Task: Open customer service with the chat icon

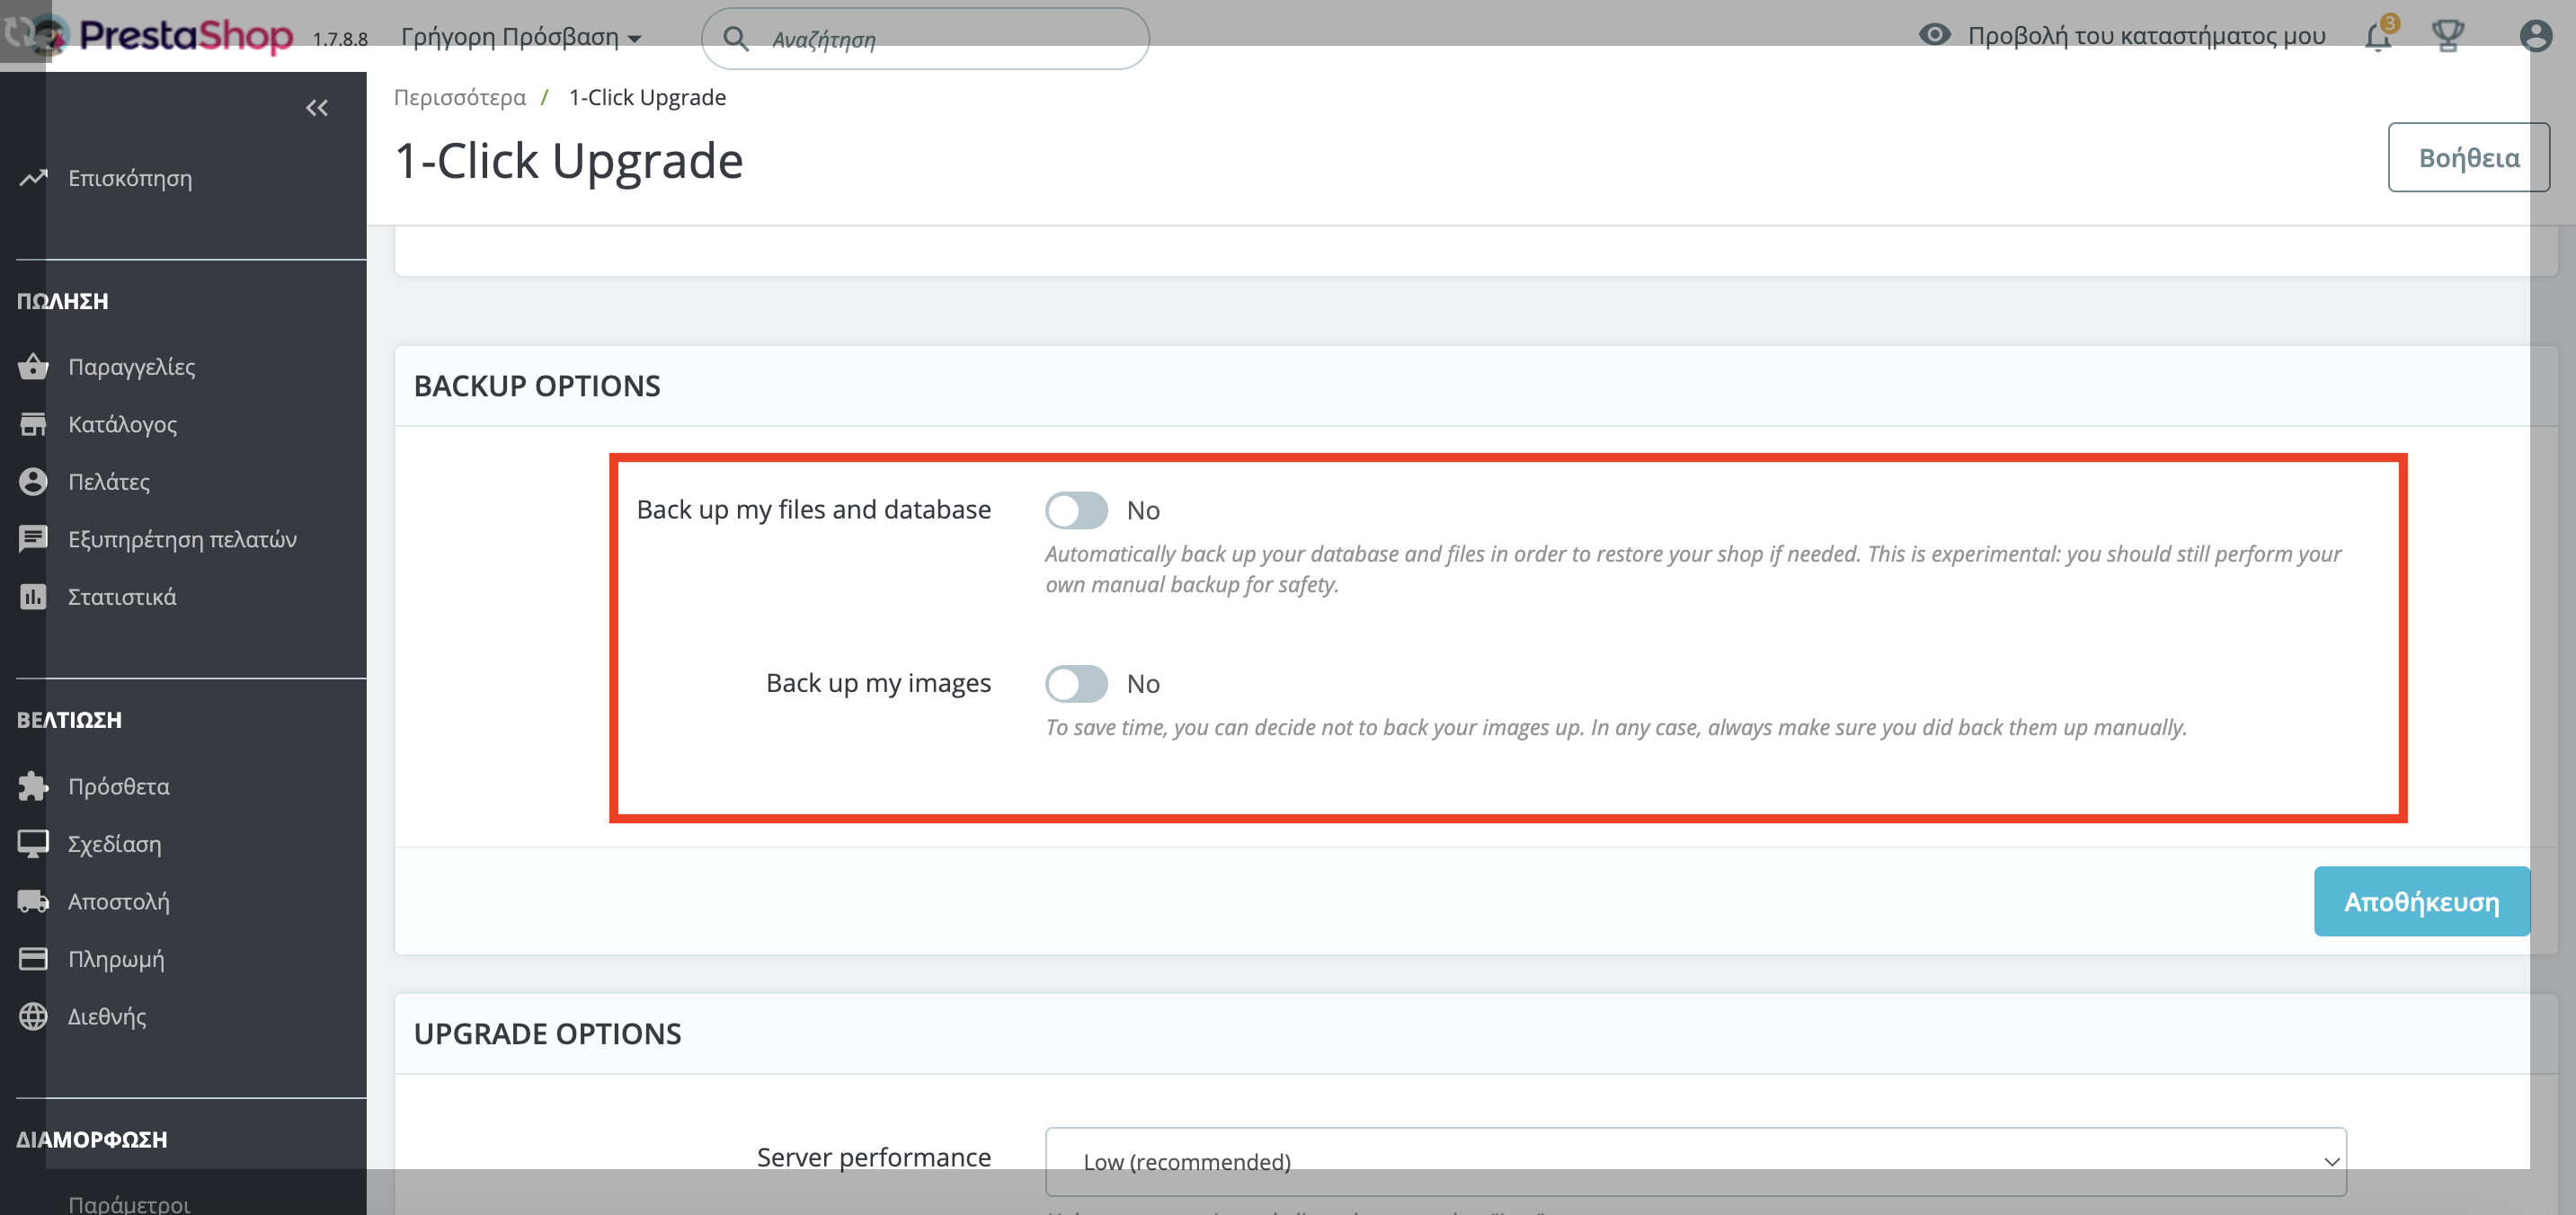Action: (33, 538)
